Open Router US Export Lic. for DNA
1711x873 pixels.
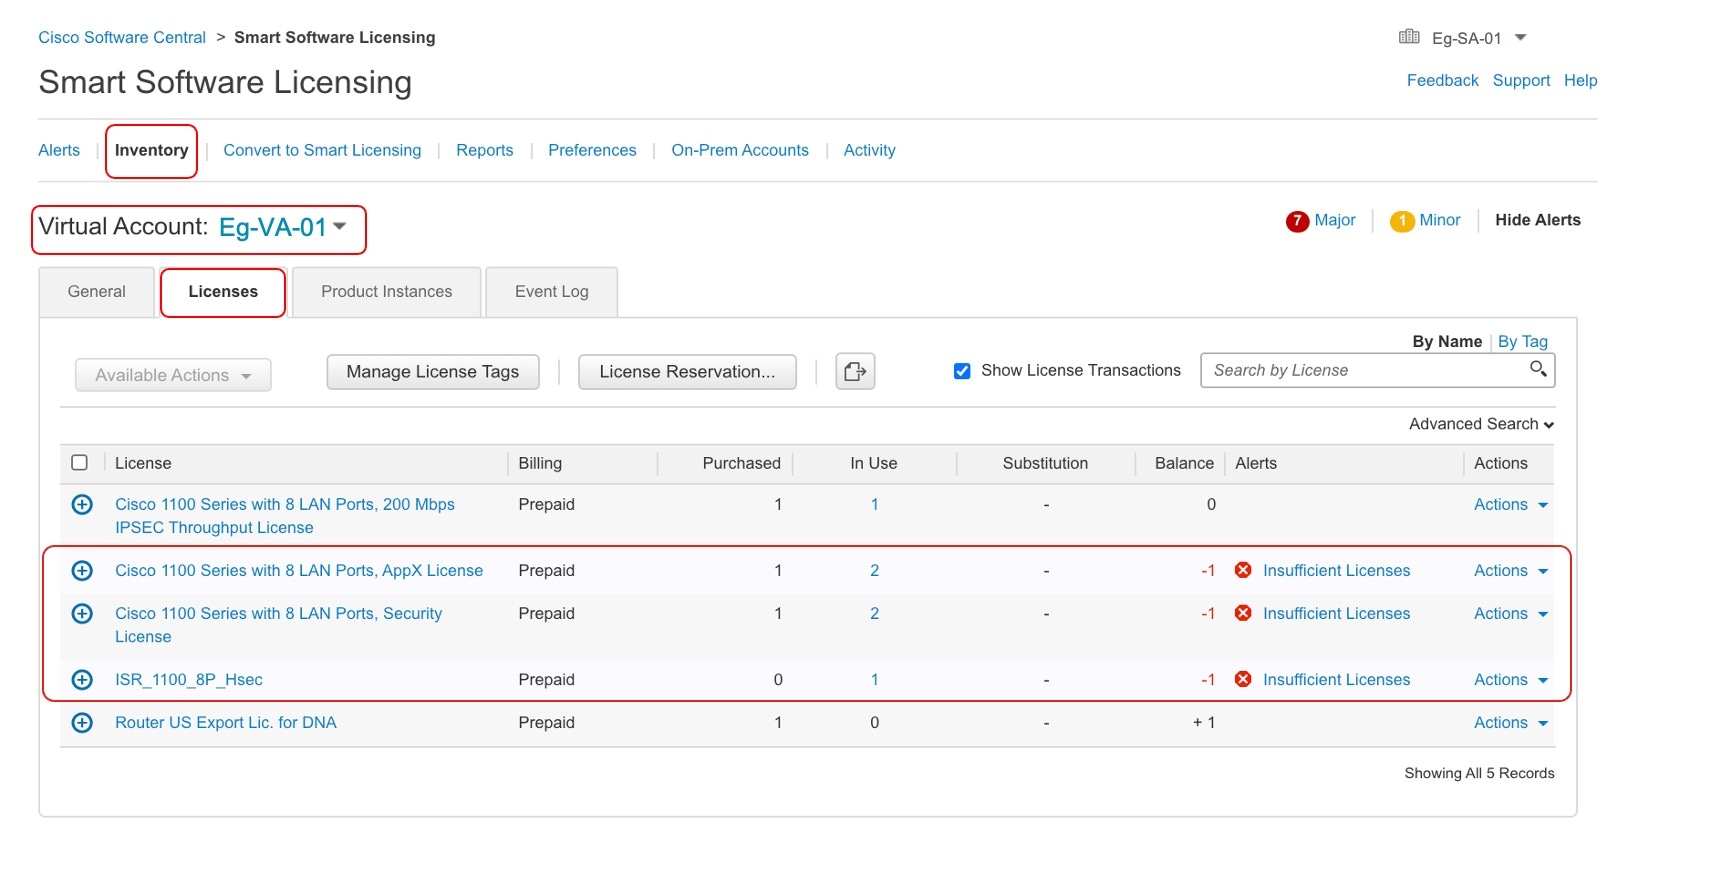[226, 722]
